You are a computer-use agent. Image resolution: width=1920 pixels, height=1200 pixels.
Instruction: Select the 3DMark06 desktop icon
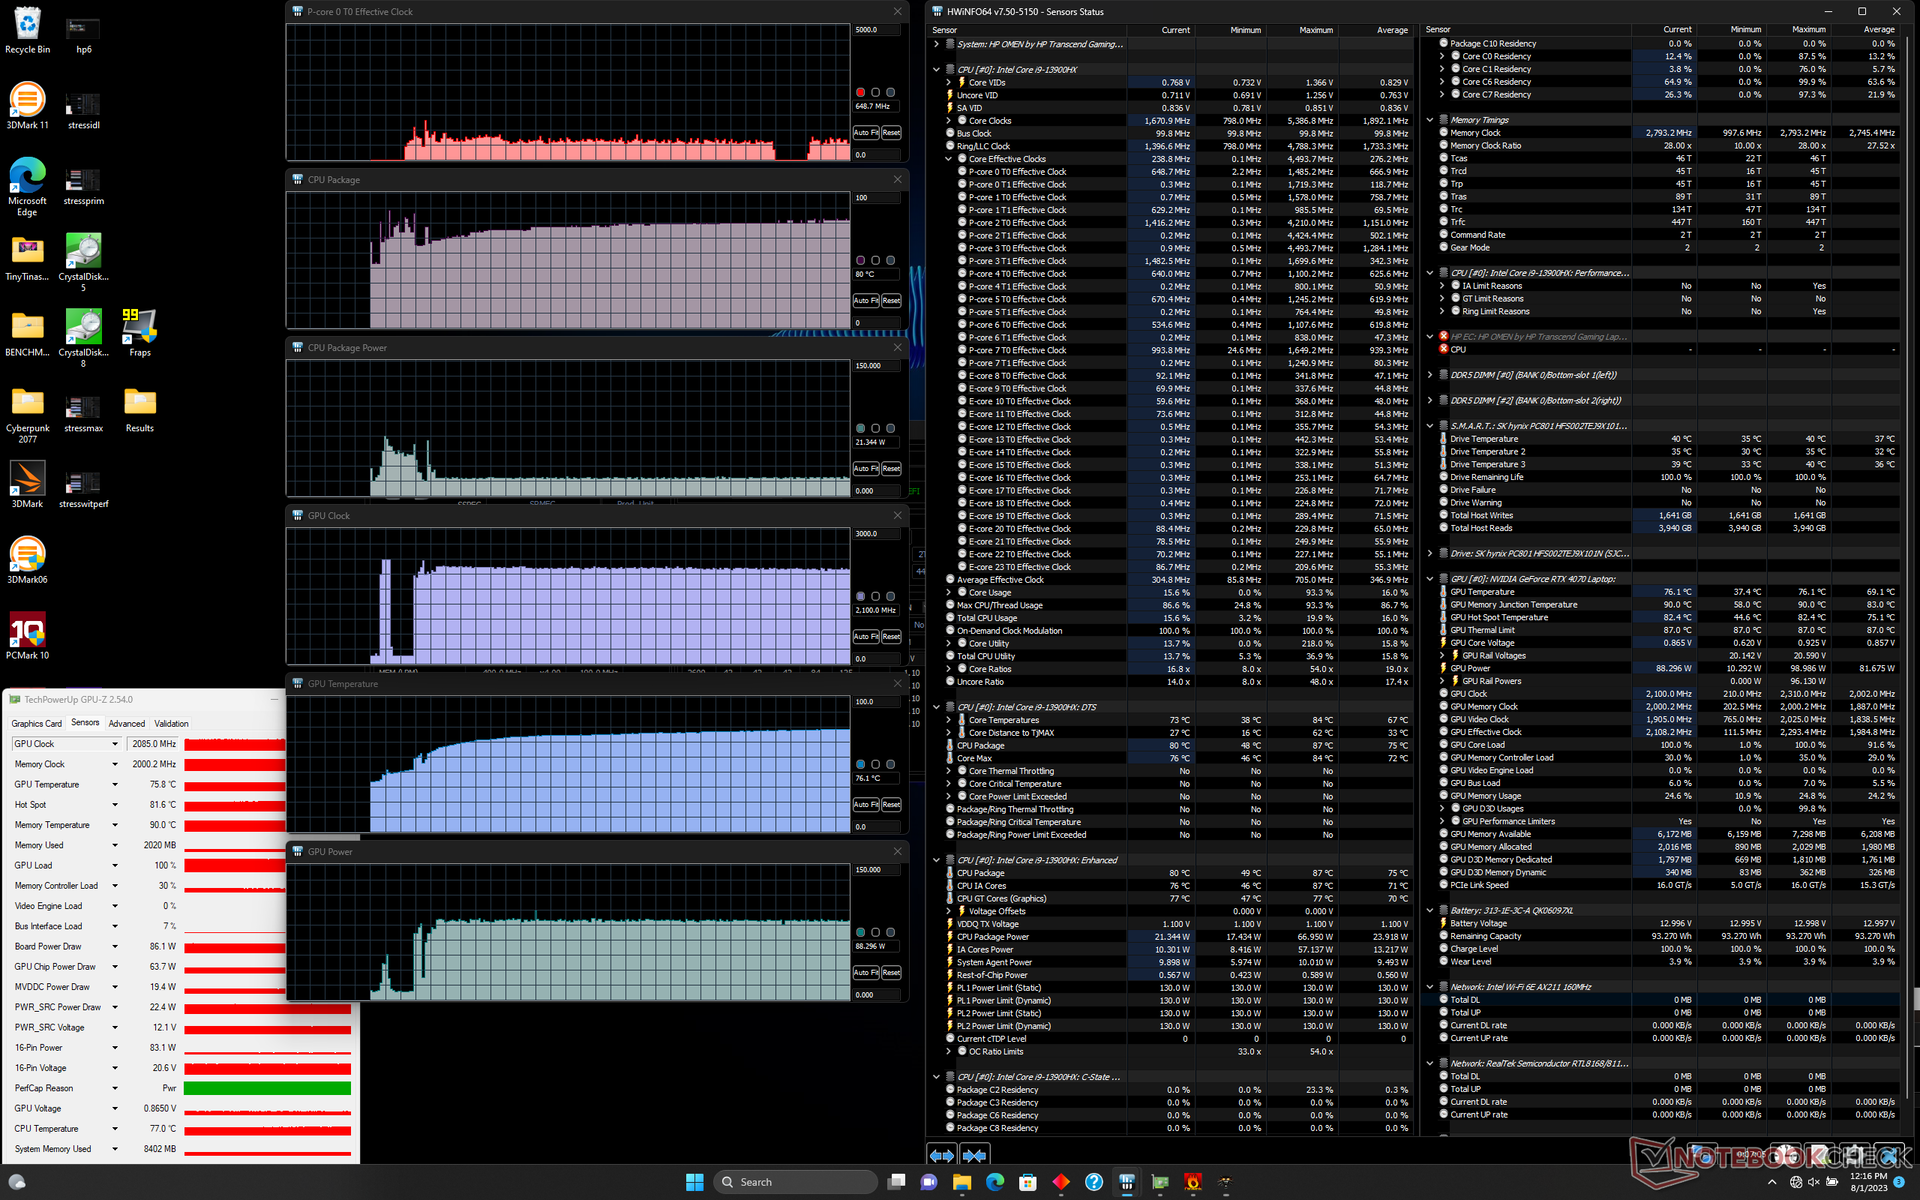[x=27, y=560]
